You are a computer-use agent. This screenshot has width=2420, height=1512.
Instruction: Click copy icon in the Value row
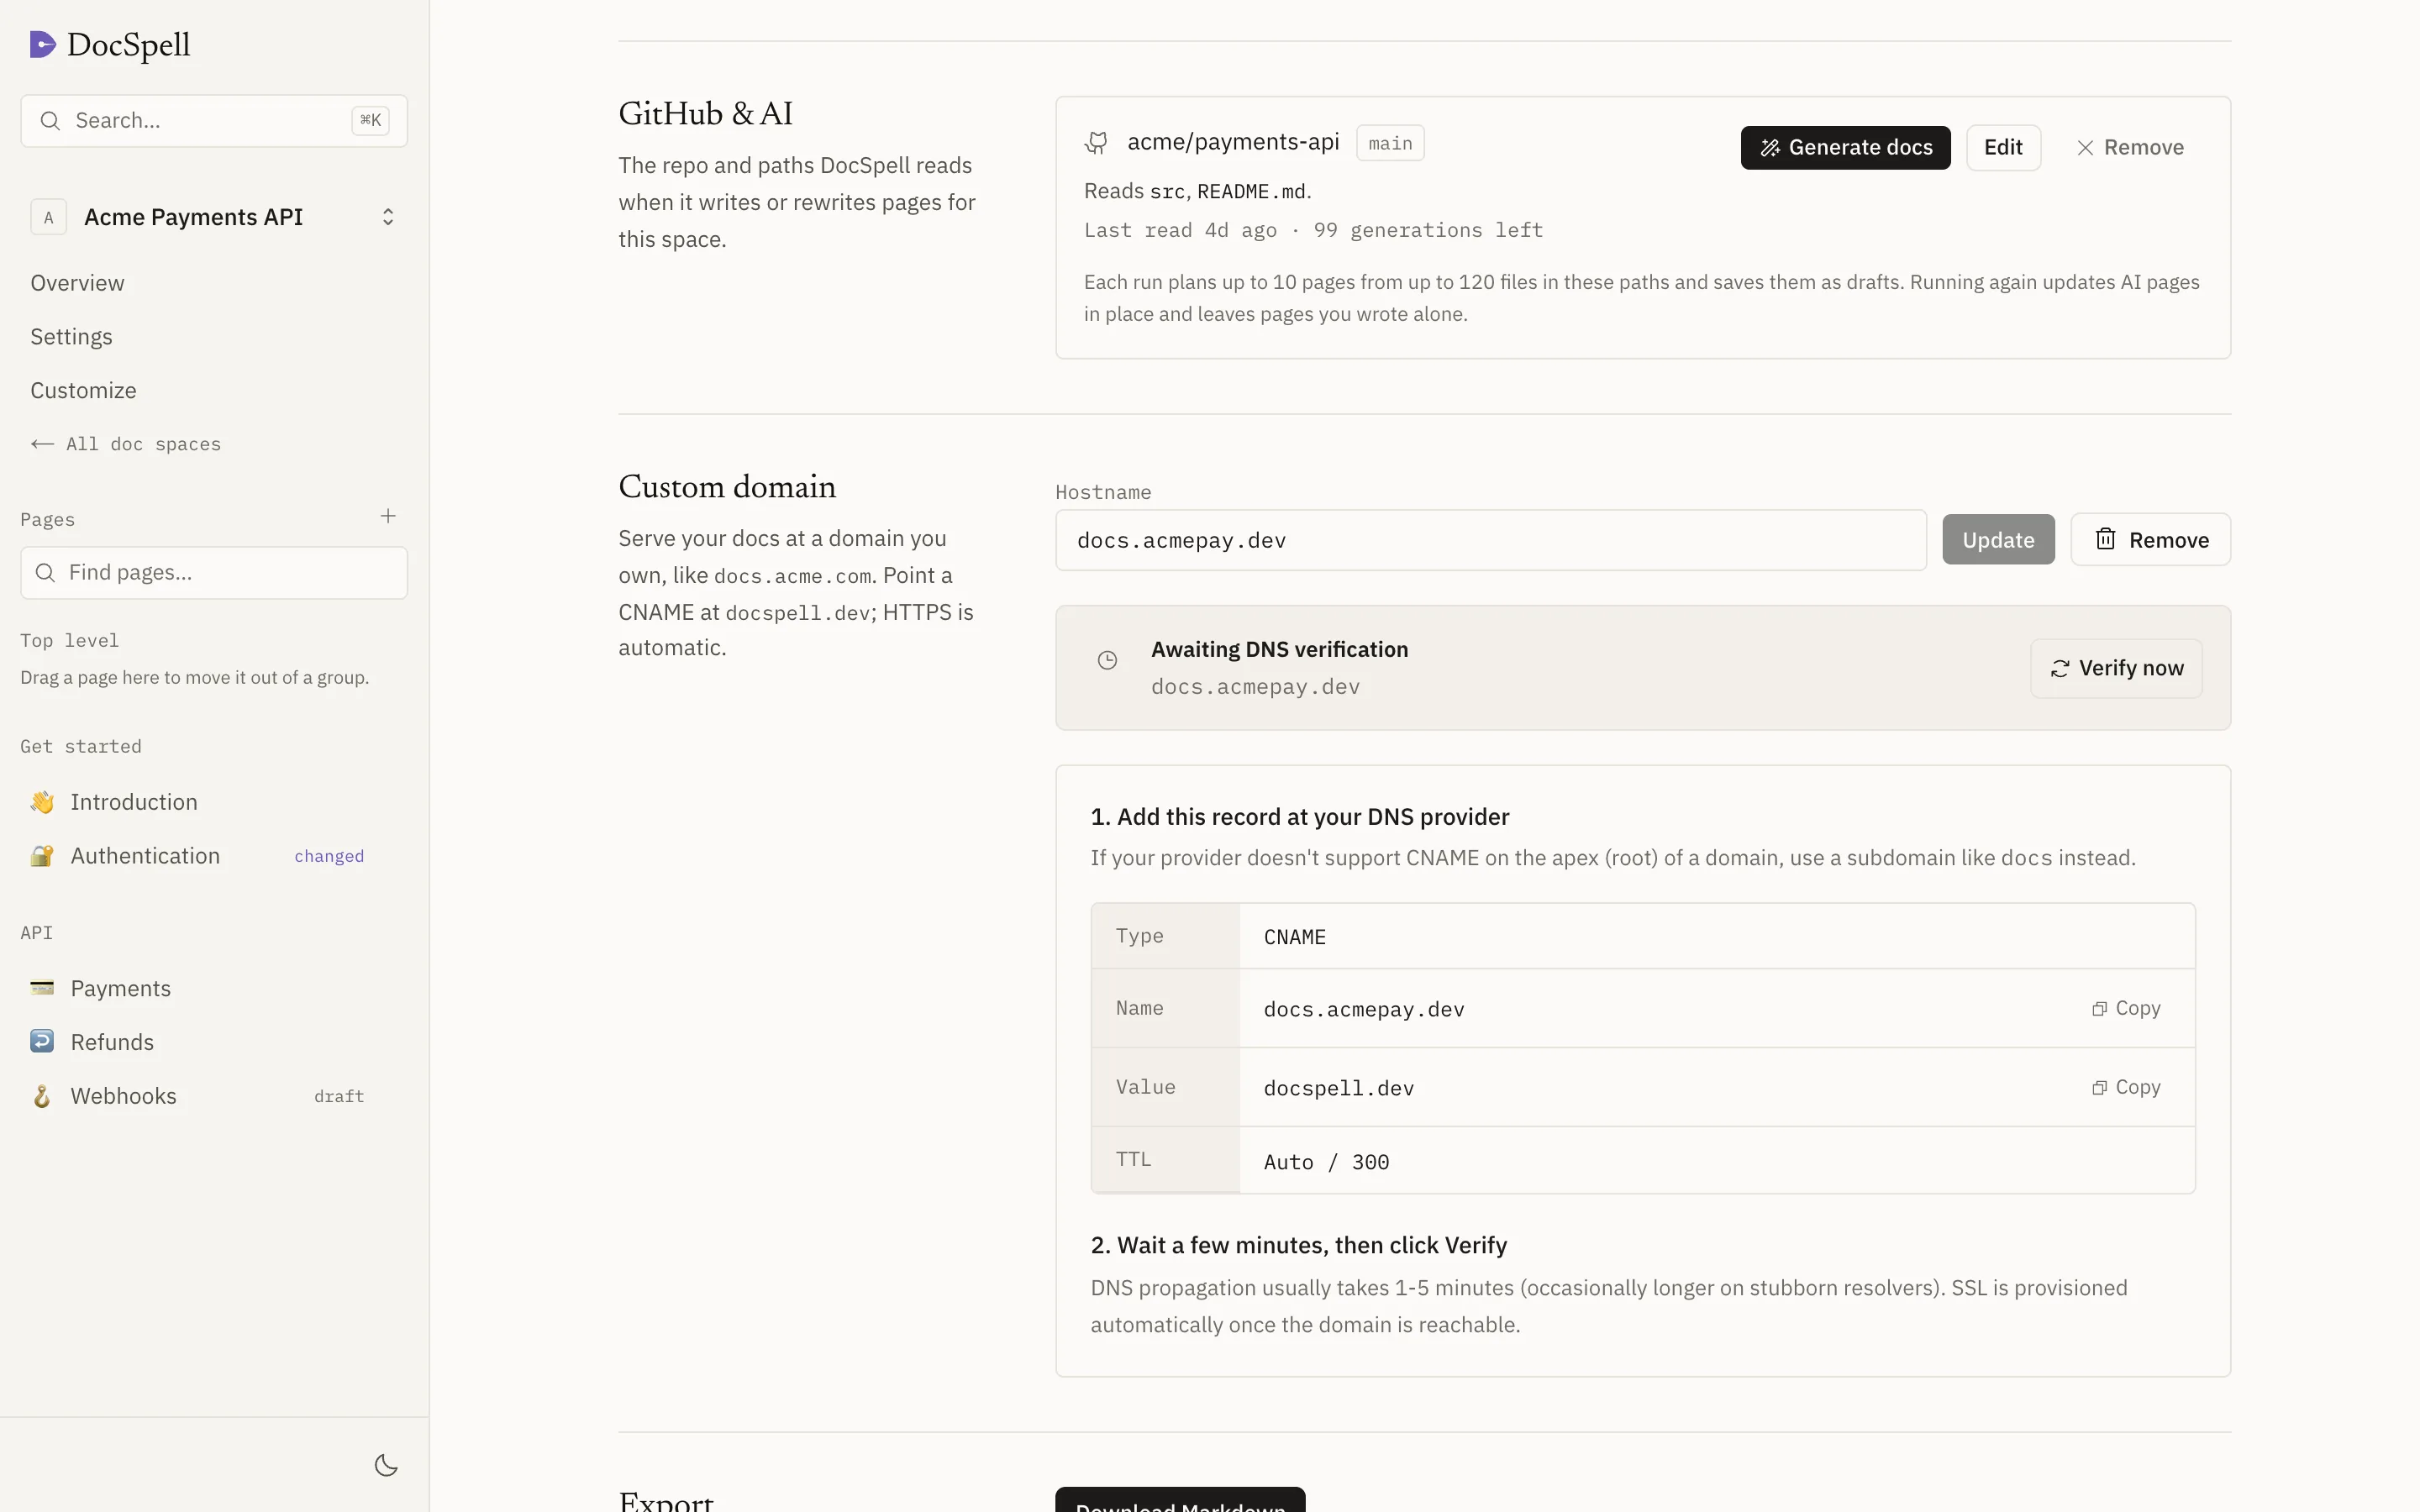coord(2099,1088)
